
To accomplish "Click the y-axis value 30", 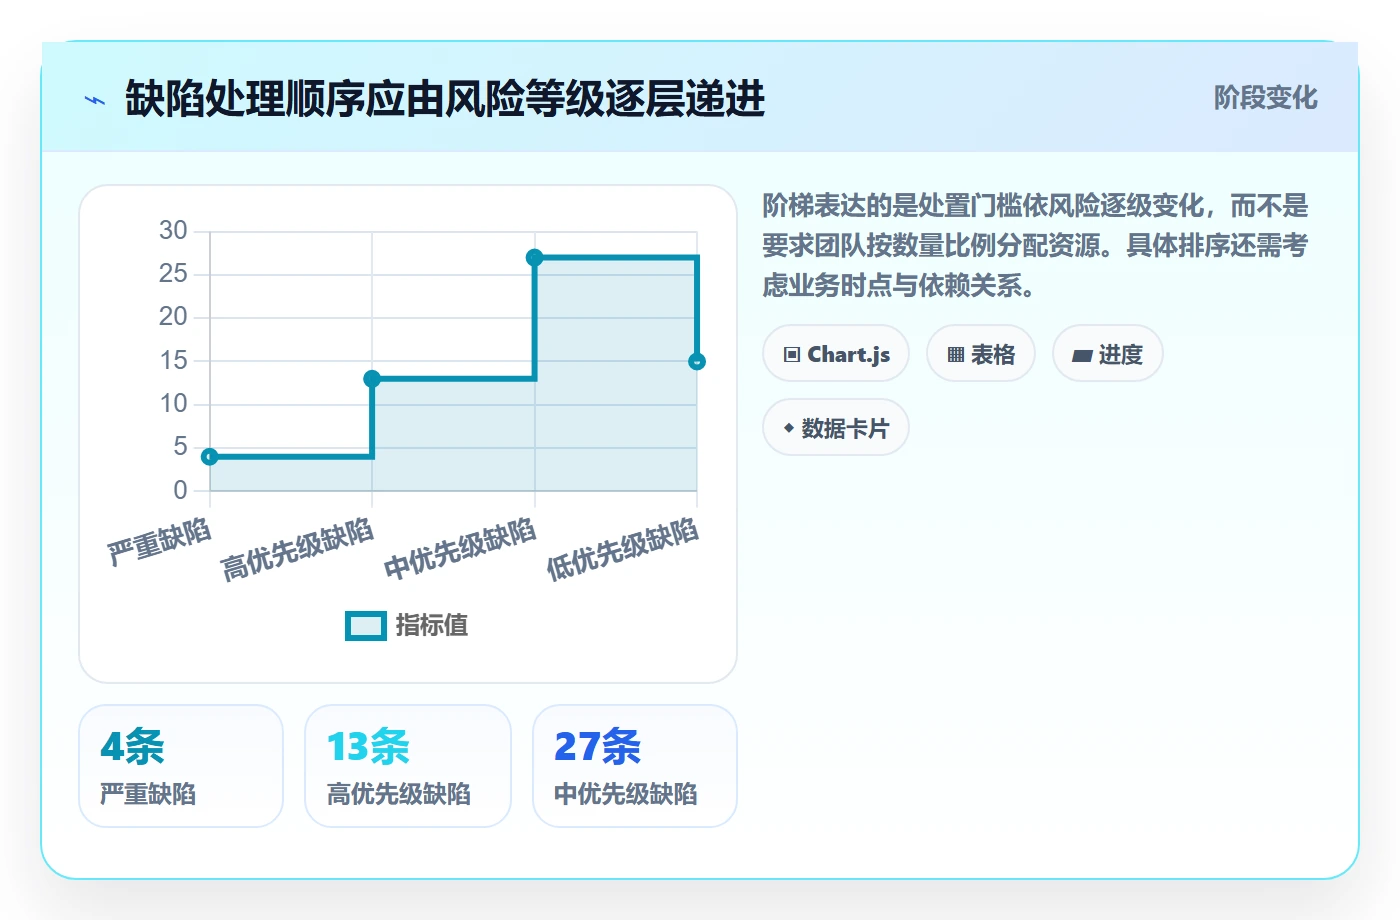I will (x=173, y=231).
